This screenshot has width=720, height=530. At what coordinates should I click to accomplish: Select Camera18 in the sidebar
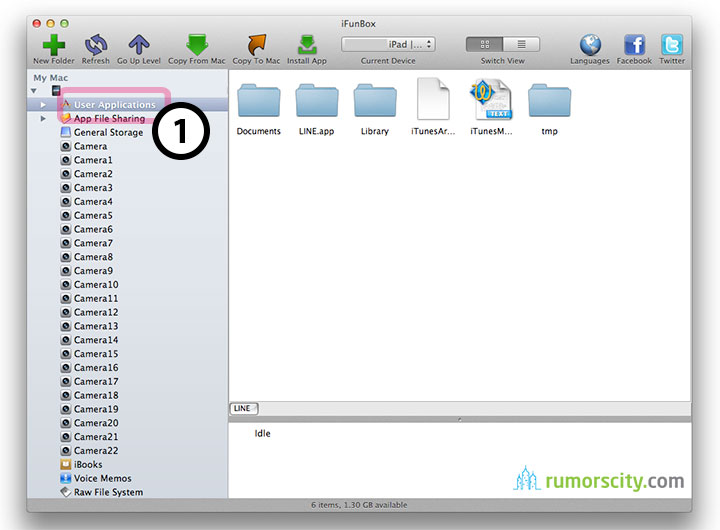tap(96, 395)
